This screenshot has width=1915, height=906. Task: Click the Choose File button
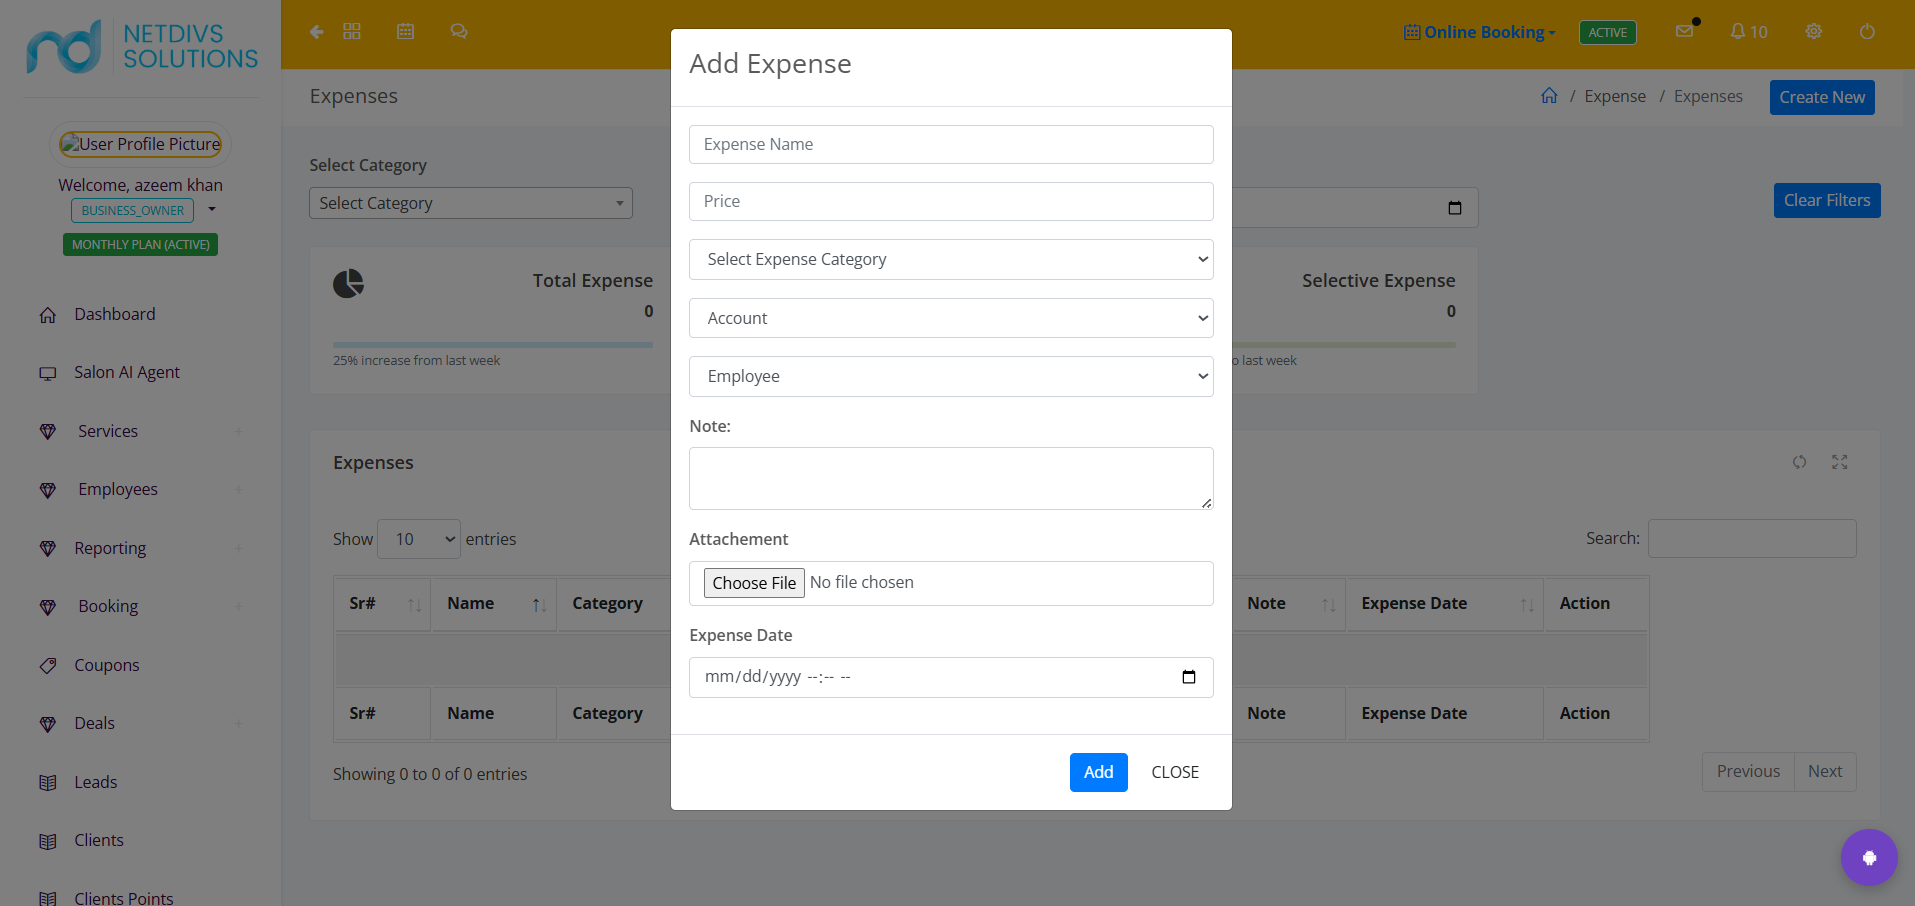tap(754, 583)
